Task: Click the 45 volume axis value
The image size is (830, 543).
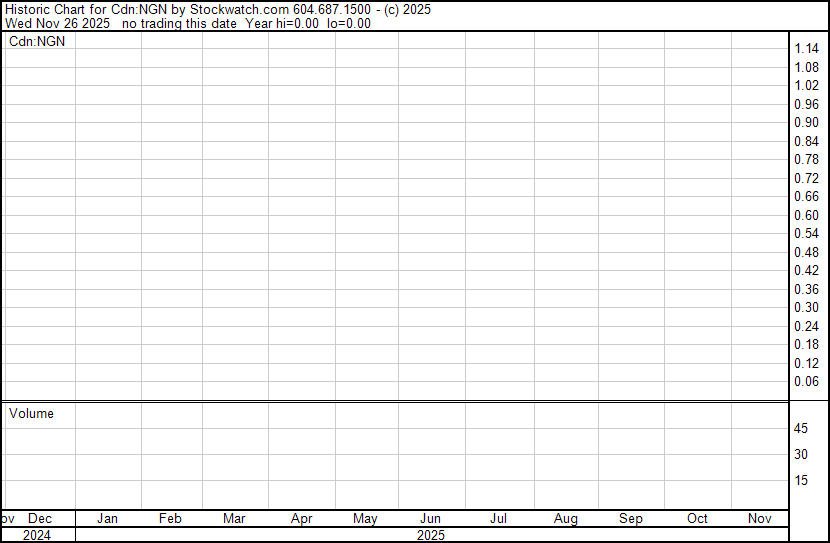Action: tap(801, 428)
